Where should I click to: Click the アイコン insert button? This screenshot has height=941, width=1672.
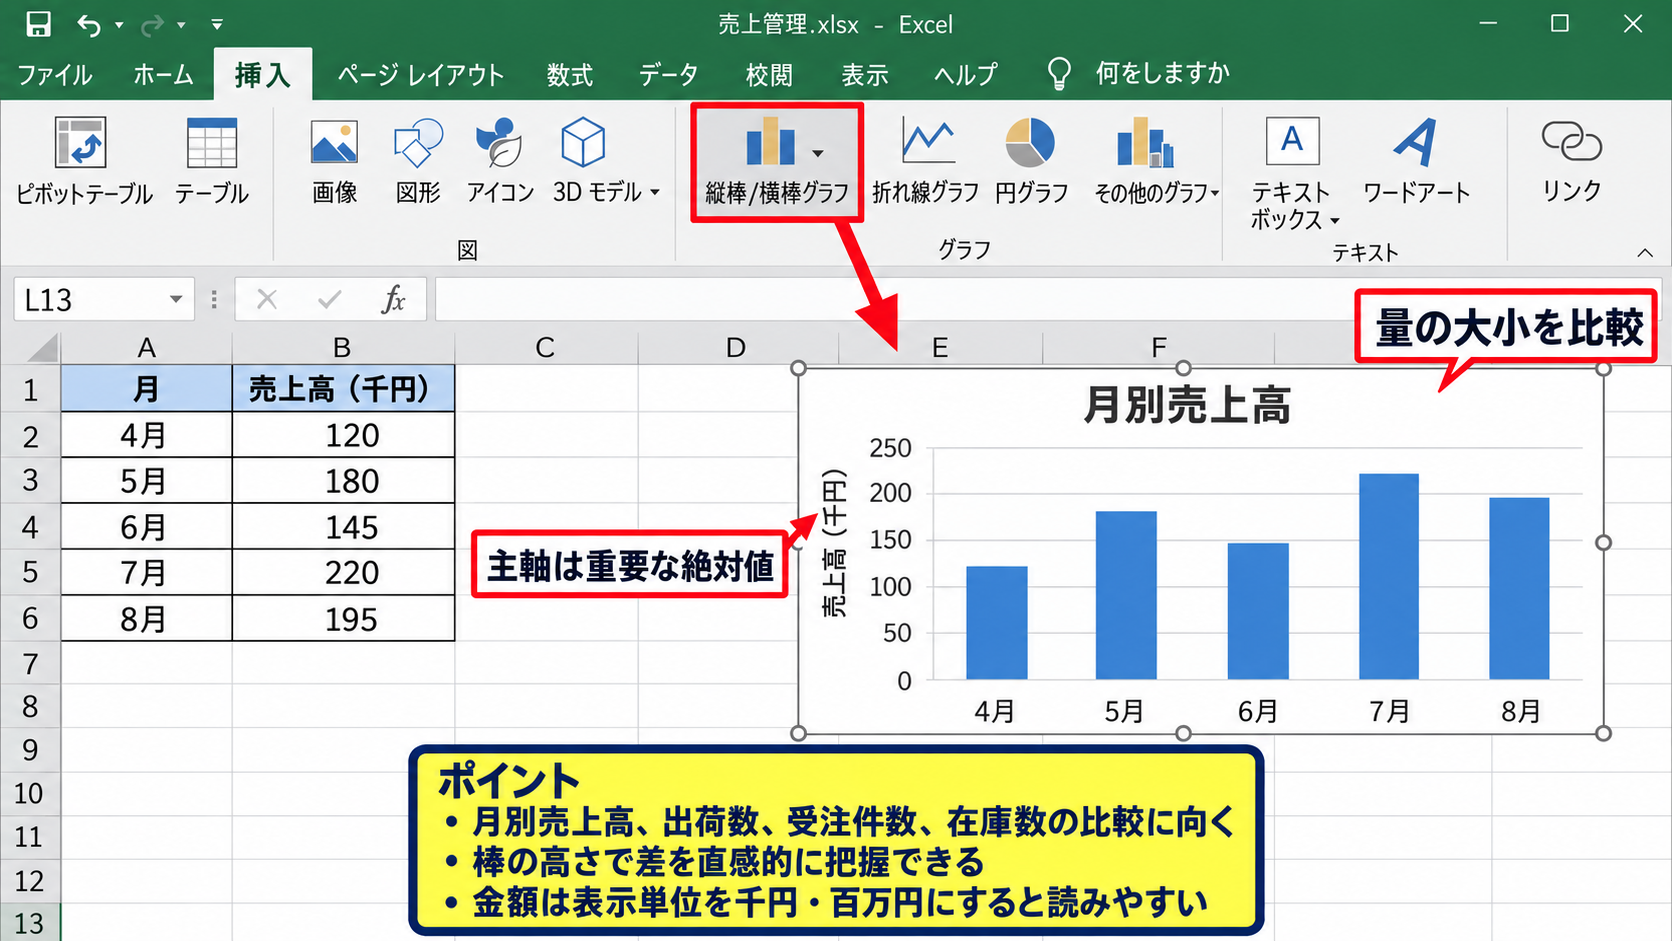500,162
